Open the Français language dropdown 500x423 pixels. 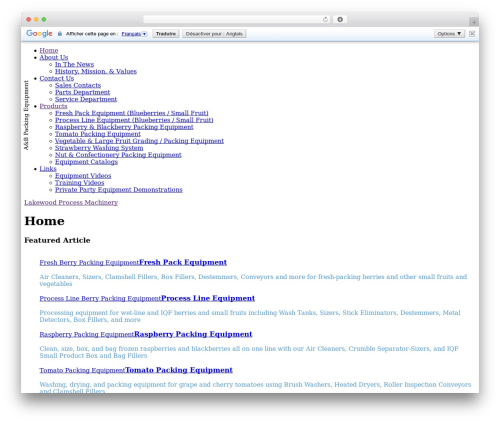[134, 34]
